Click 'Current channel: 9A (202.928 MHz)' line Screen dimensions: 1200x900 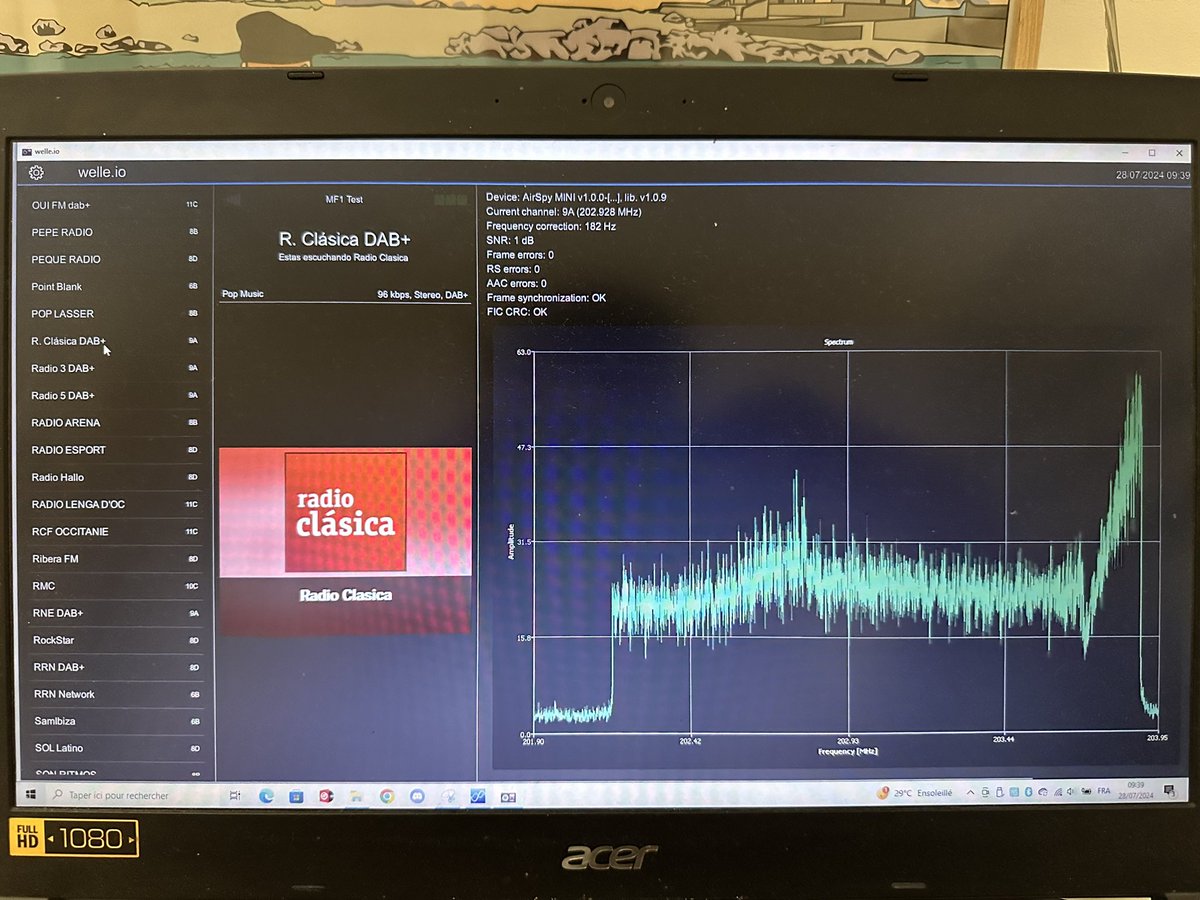pos(564,212)
